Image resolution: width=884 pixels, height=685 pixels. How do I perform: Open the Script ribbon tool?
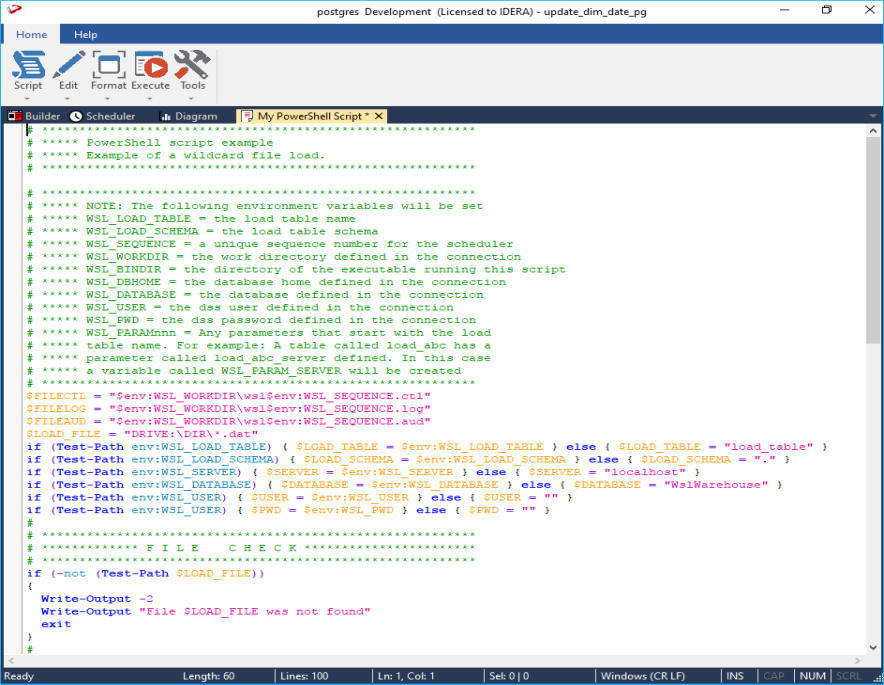[28, 70]
